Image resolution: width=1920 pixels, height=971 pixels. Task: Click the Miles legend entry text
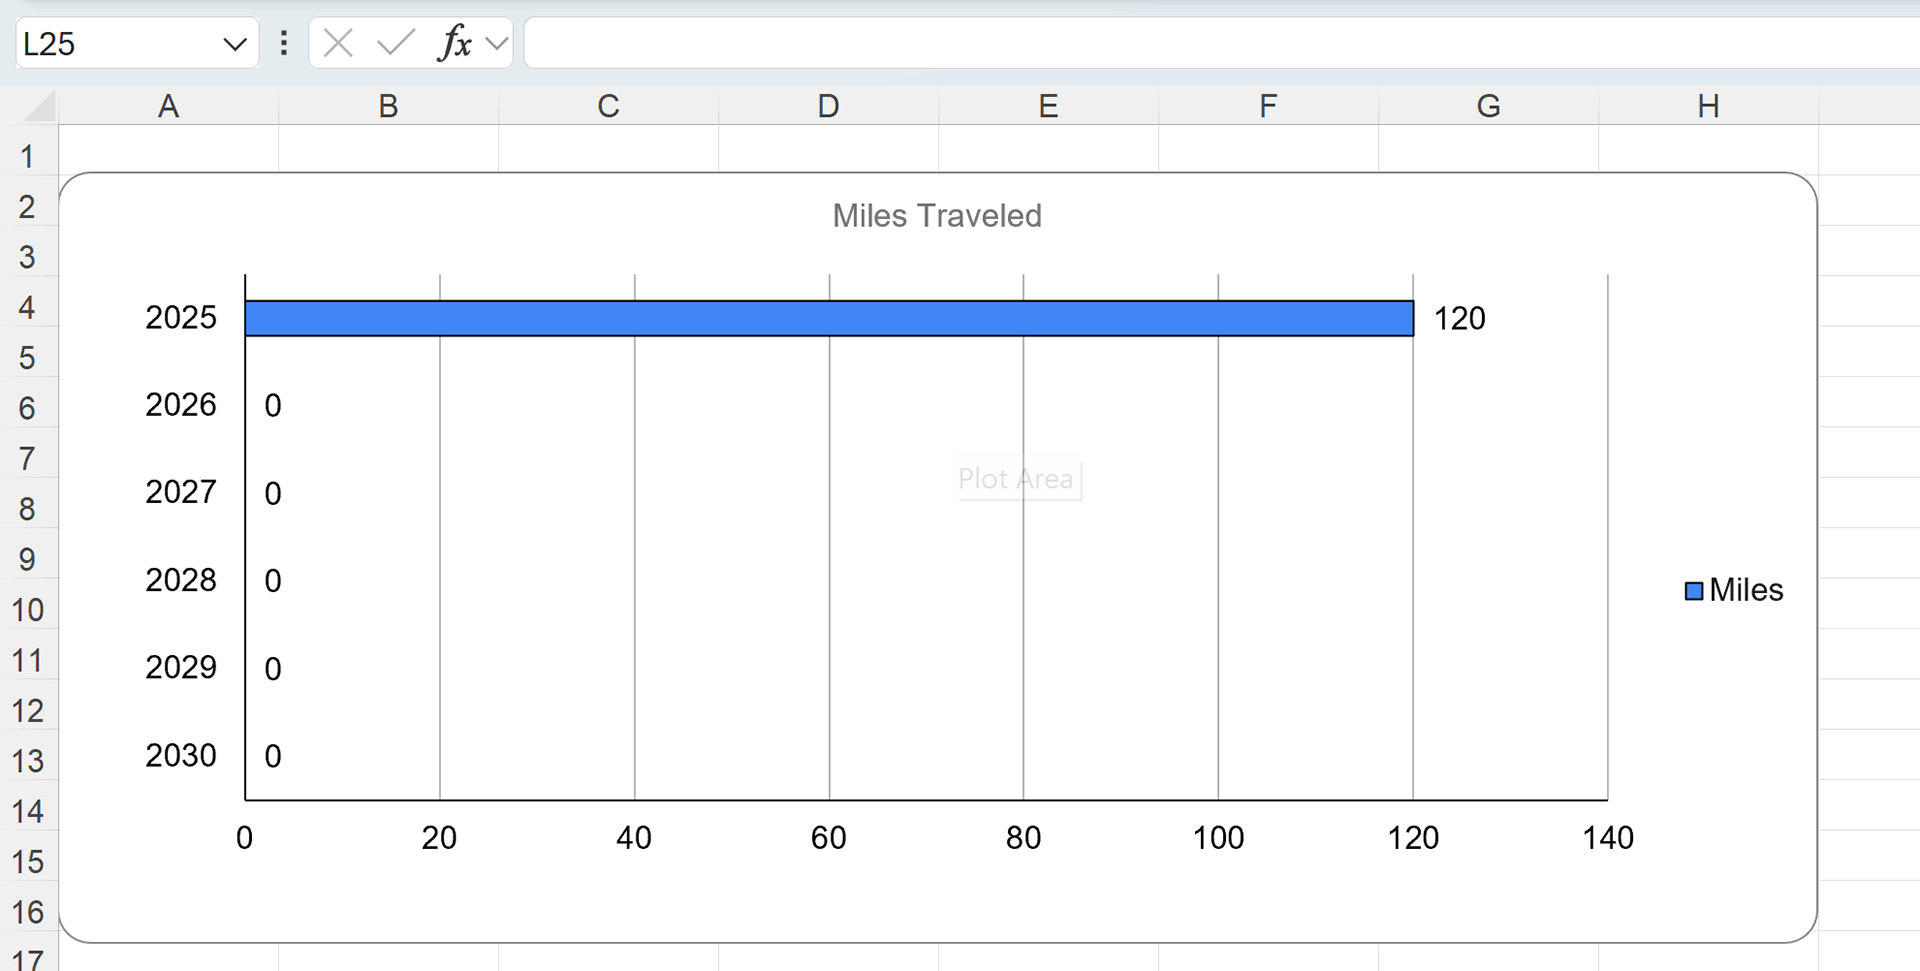pyautogui.click(x=1746, y=590)
